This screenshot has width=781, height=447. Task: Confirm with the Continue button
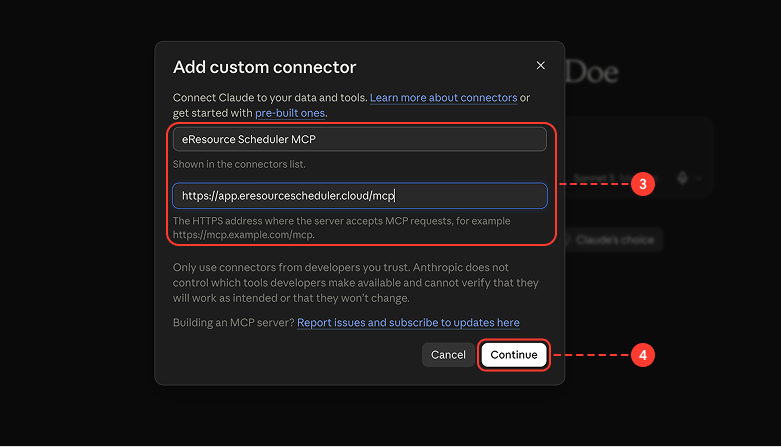(x=514, y=355)
